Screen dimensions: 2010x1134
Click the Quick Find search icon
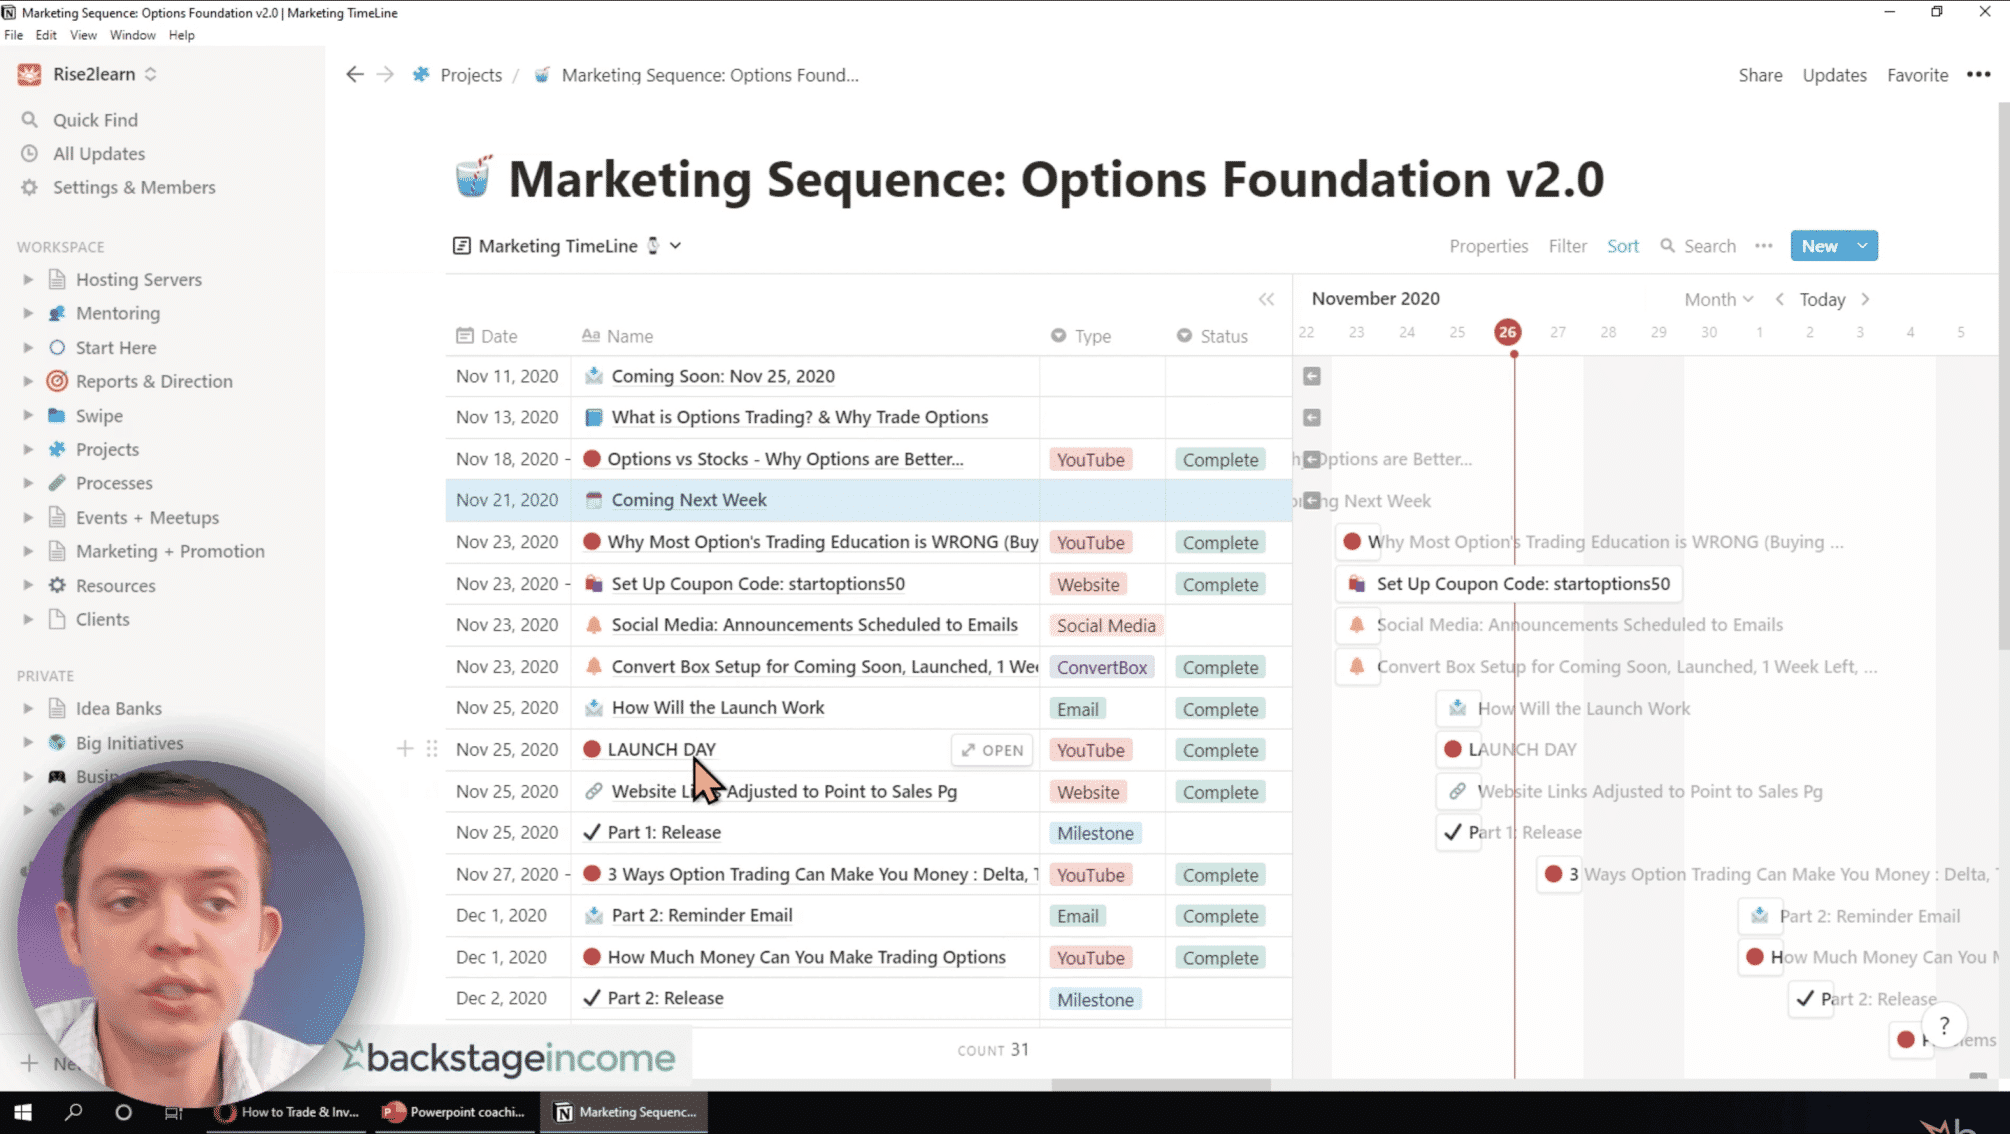point(30,120)
